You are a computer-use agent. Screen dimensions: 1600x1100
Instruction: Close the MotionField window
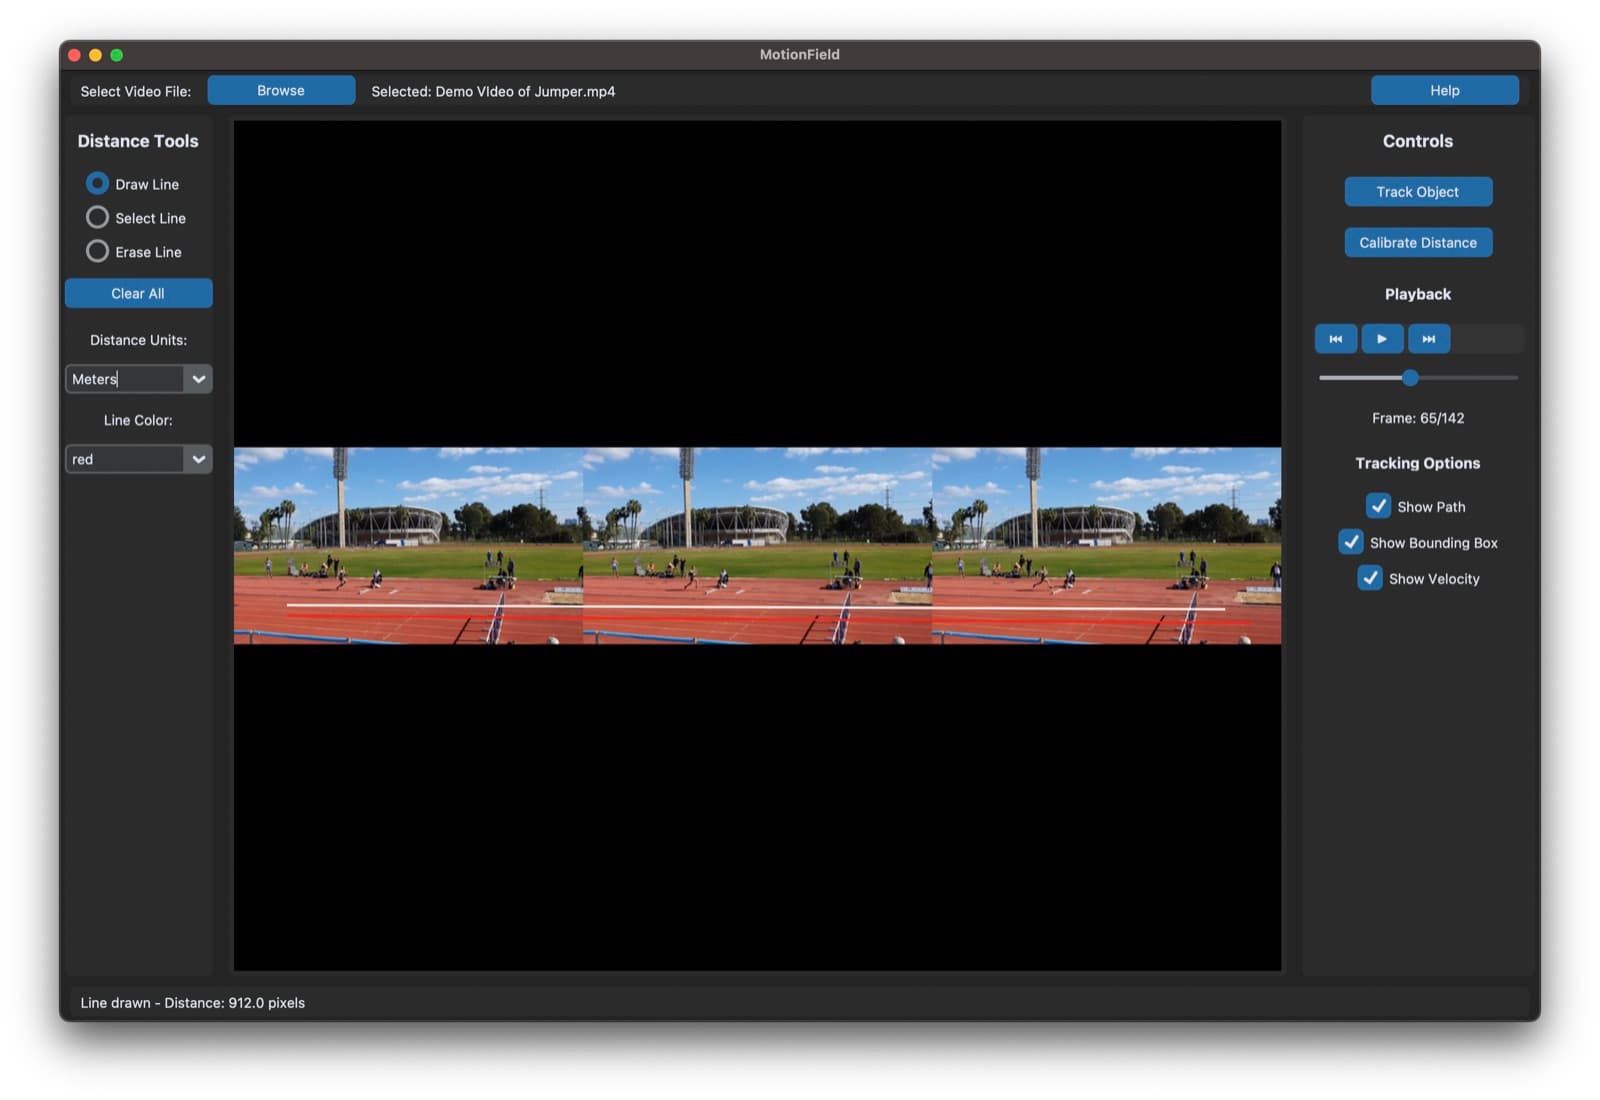click(75, 55)
